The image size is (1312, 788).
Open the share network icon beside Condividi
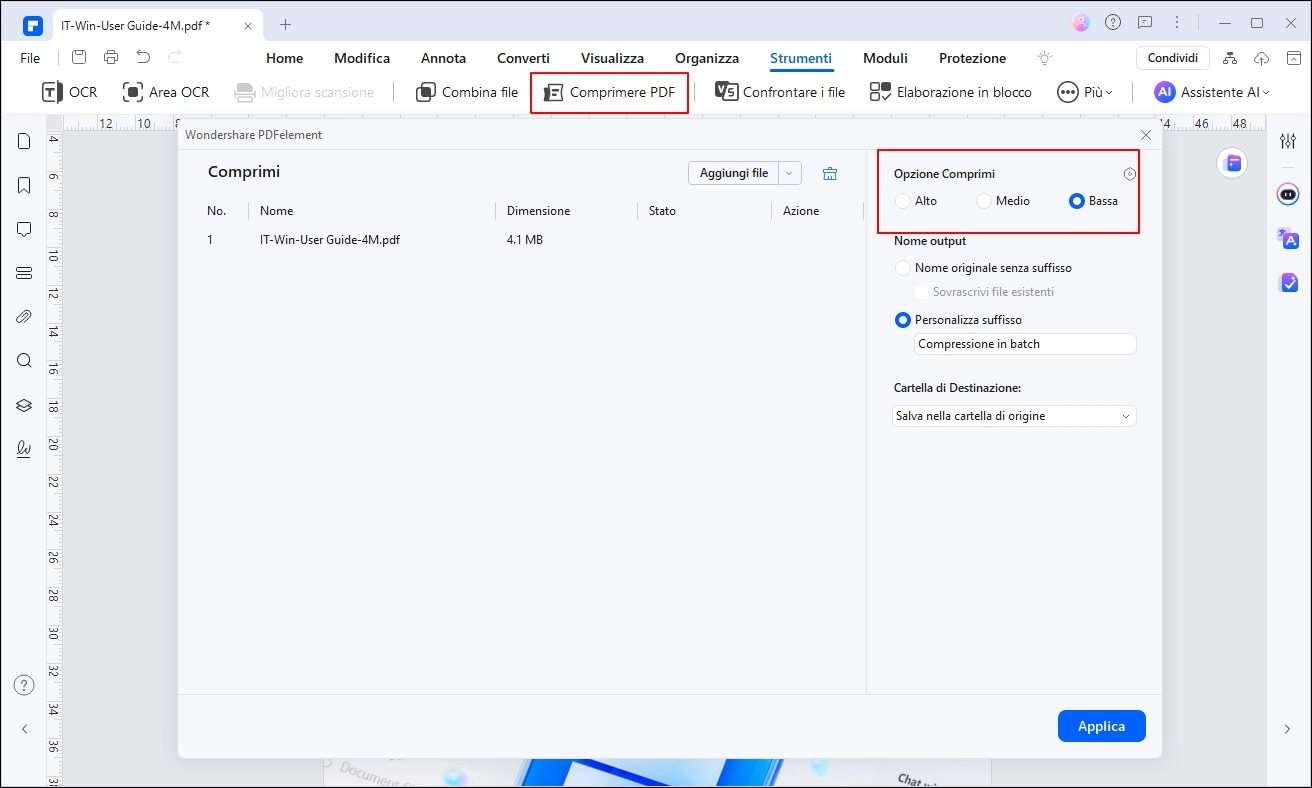[x=1230, y=58]
